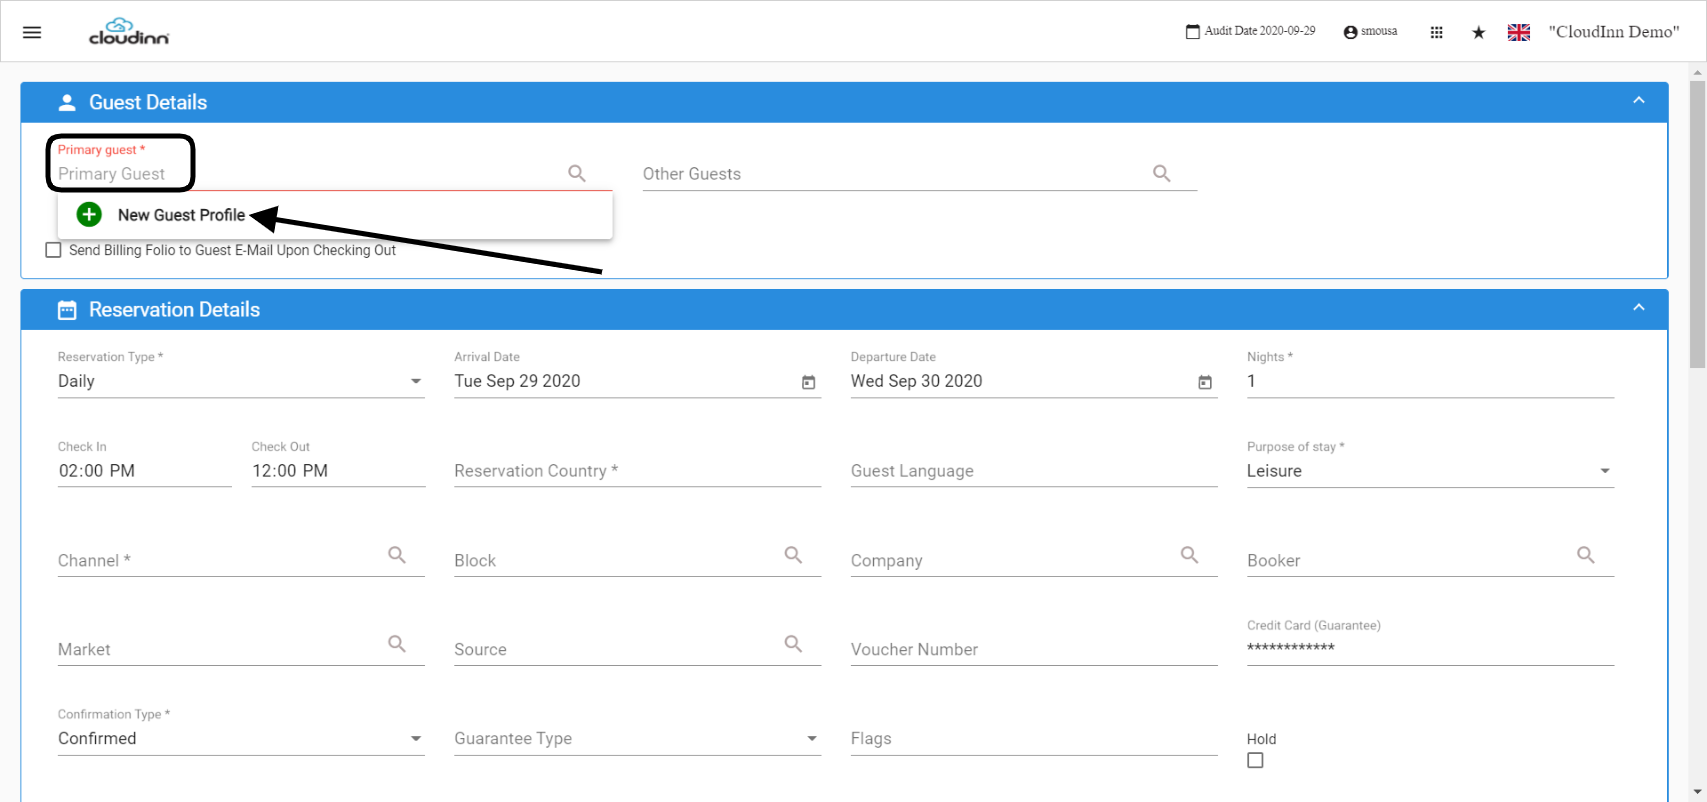This screenshot has width=1707, height=802.
Task: Click the Nights input field
Action: point(1430,381)
